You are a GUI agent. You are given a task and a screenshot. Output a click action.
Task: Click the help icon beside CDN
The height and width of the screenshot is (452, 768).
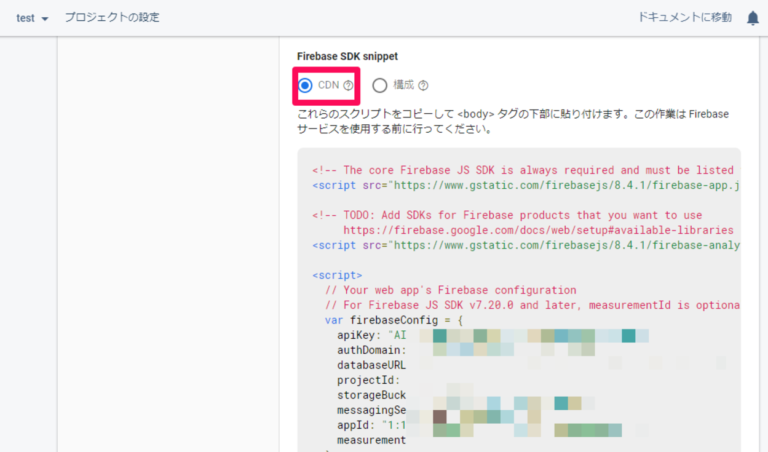348,85
